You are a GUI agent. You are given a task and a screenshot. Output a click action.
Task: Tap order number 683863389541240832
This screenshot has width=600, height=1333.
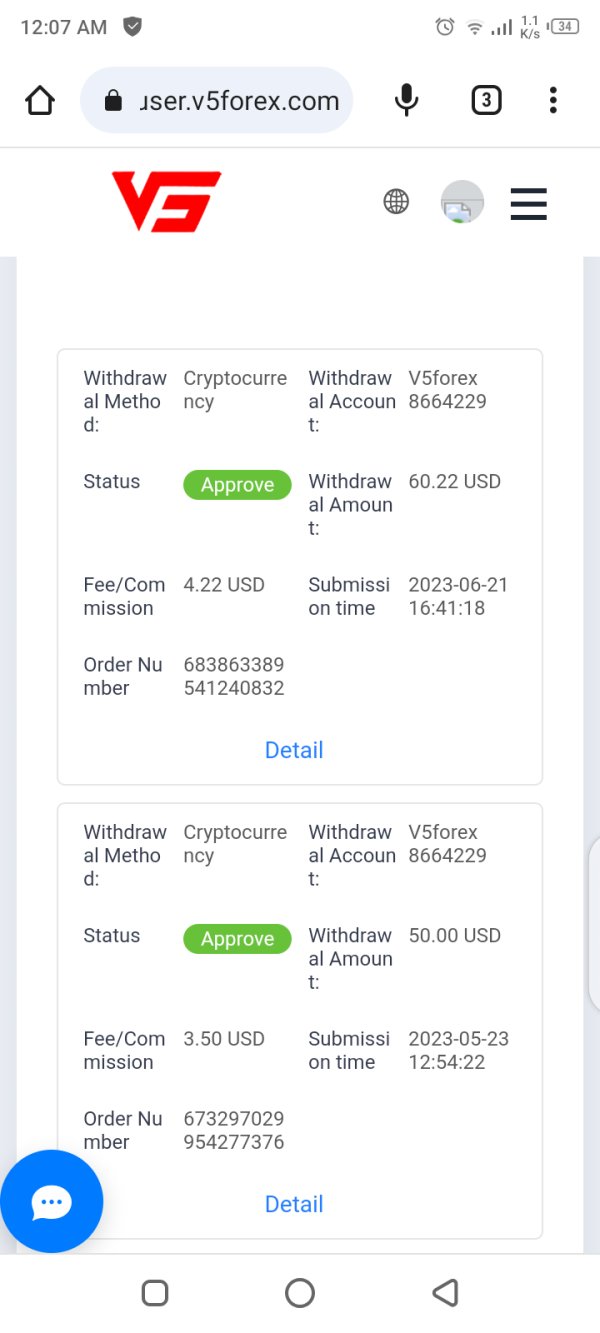(x=234, y=676)
